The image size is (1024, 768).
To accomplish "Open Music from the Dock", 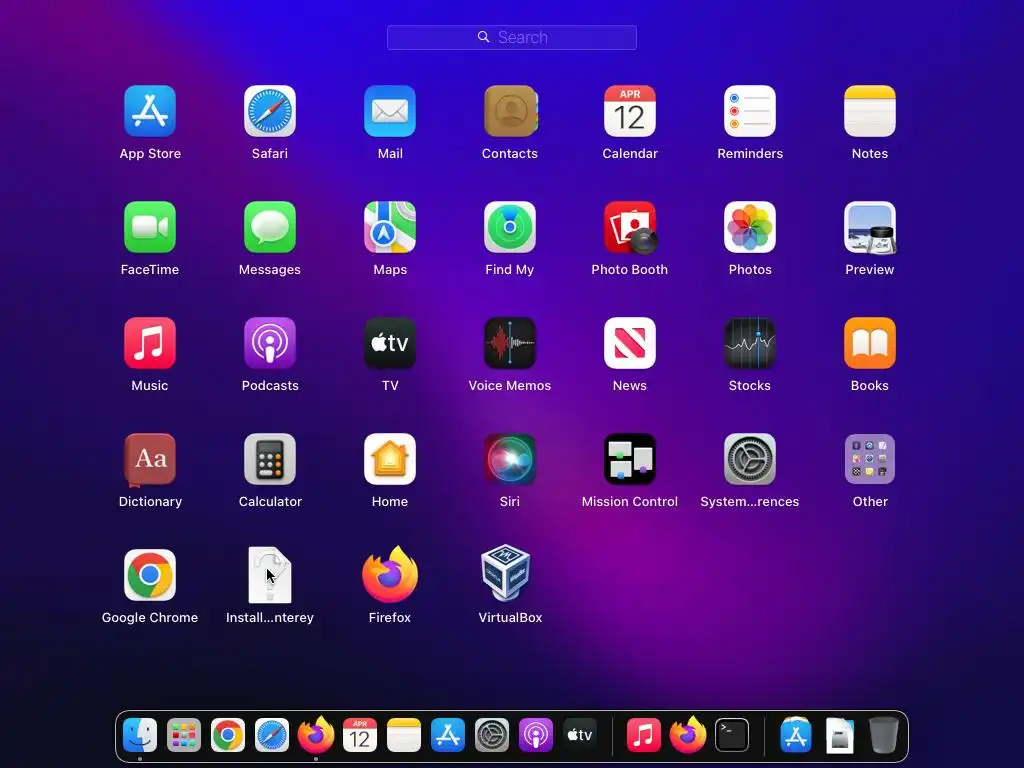I will coord(643,735).
